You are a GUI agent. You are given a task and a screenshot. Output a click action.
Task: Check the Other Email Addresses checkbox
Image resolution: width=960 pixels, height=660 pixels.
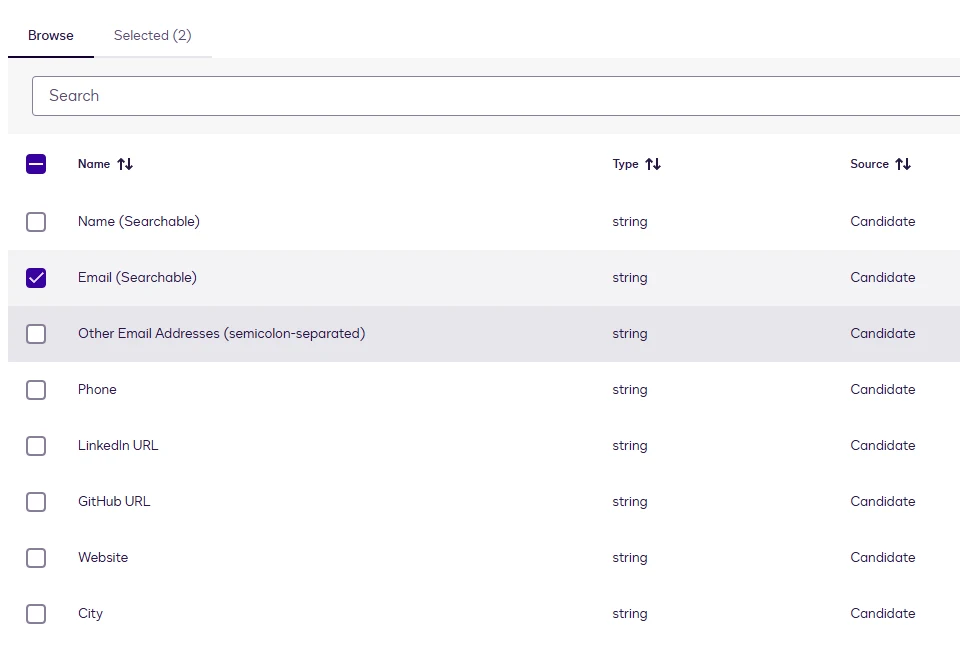36,334
